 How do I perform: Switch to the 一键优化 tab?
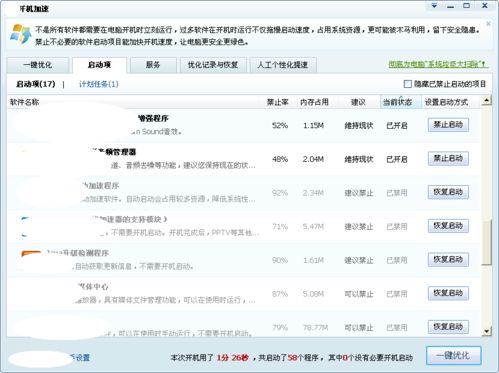click(x=38, y=65)
